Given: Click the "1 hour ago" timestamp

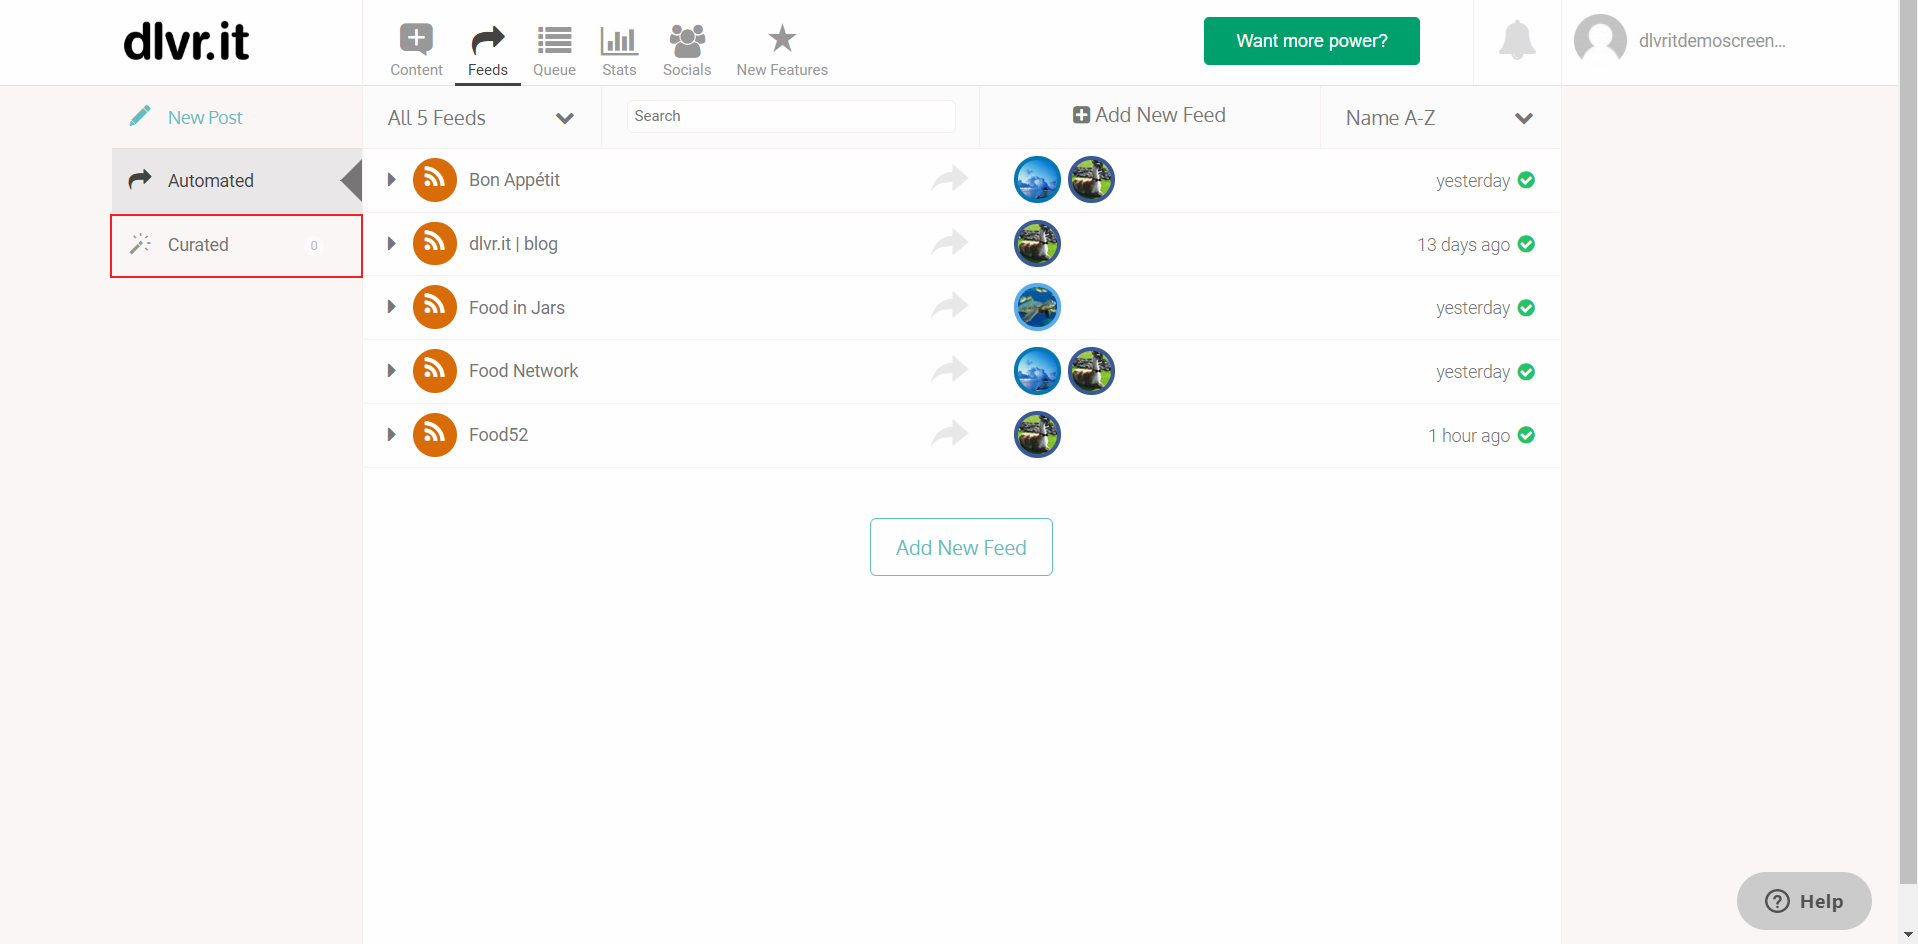Looking at the screenshot, I should pos(1469,436).
